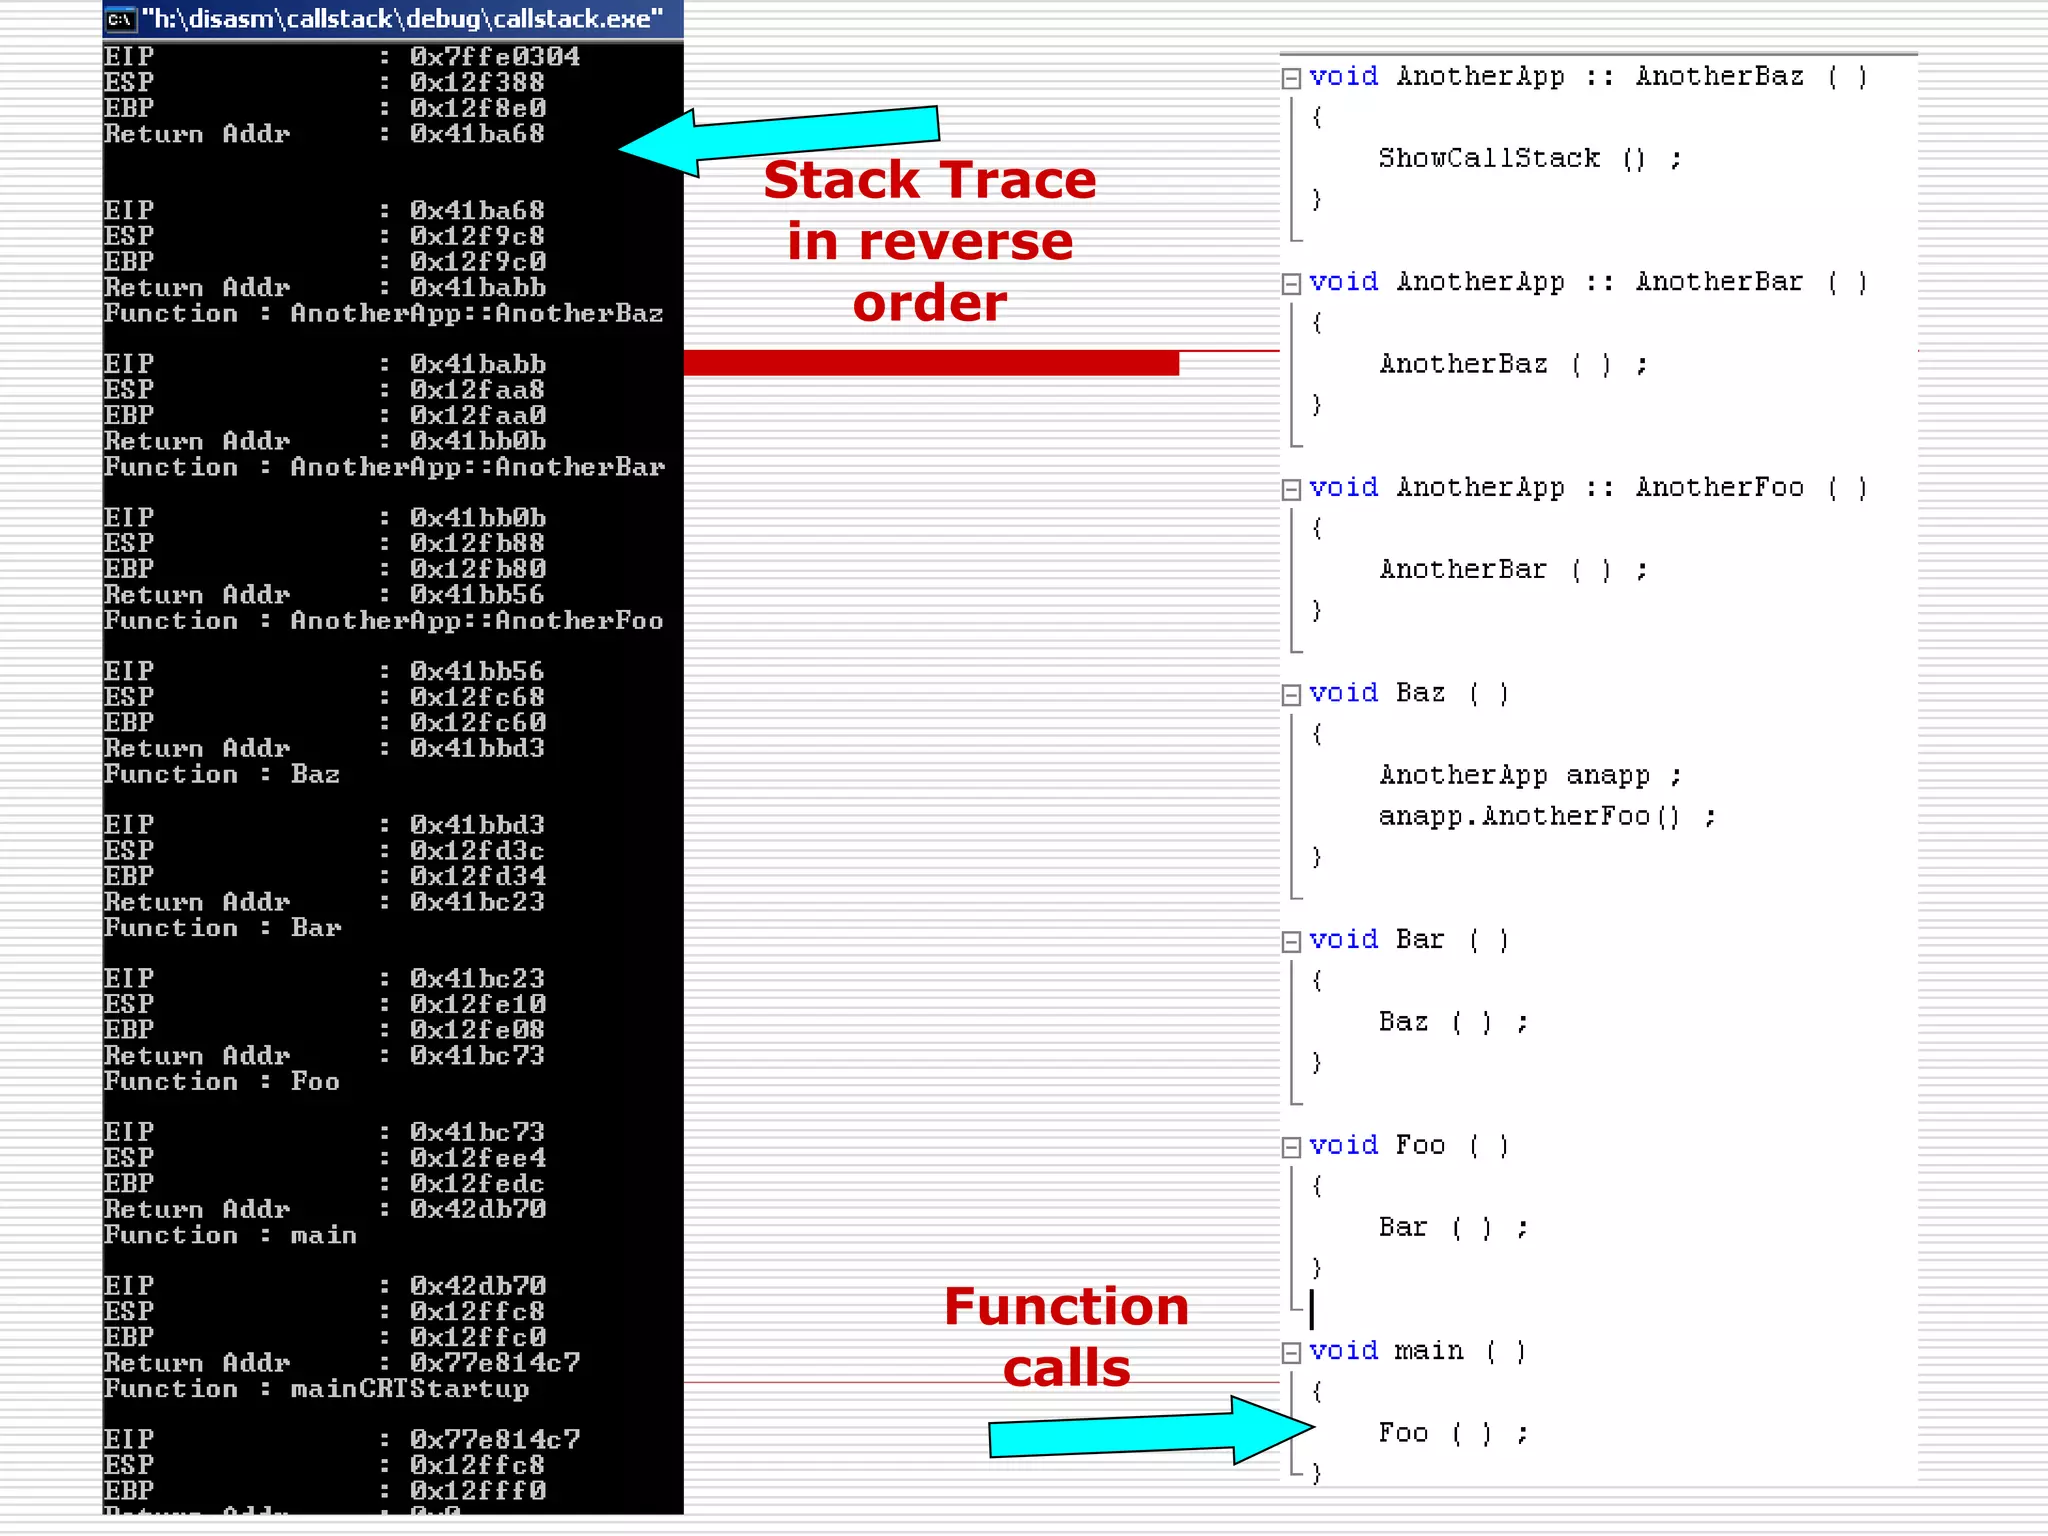
Task: Click the Baz ( ) ; call inside Bar
Action: point(1453,1022)
